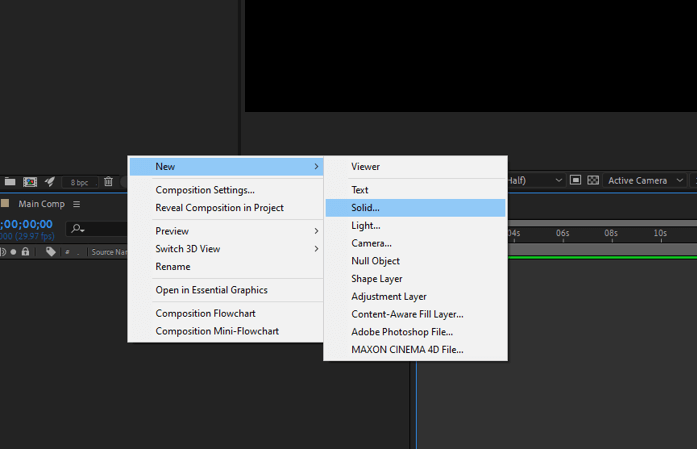This screenshot has height=449, width=697.
Task: Select MAXON CINEMA 4D File... entry
Action: (416, 350)
